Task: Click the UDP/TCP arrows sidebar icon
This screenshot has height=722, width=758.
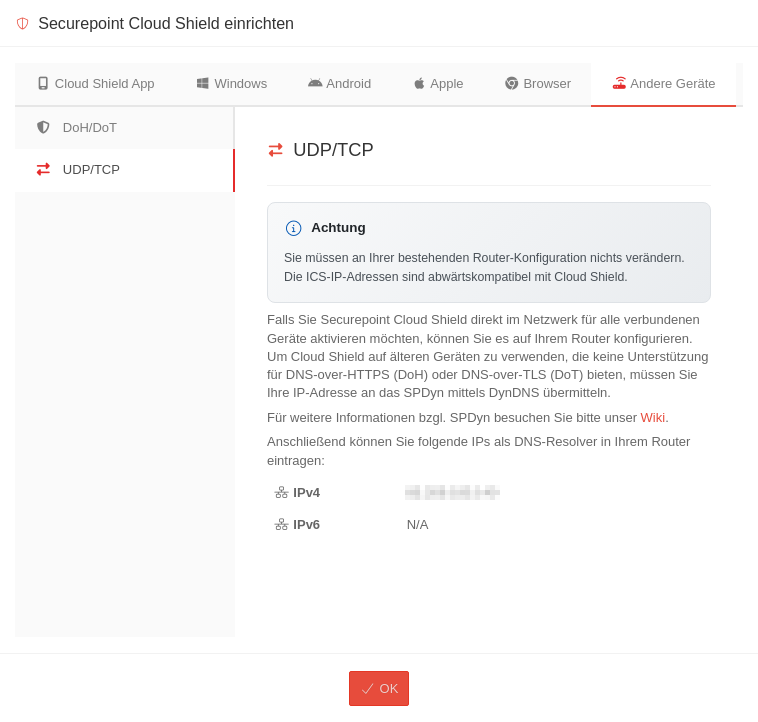Action: tap(43, 170)
